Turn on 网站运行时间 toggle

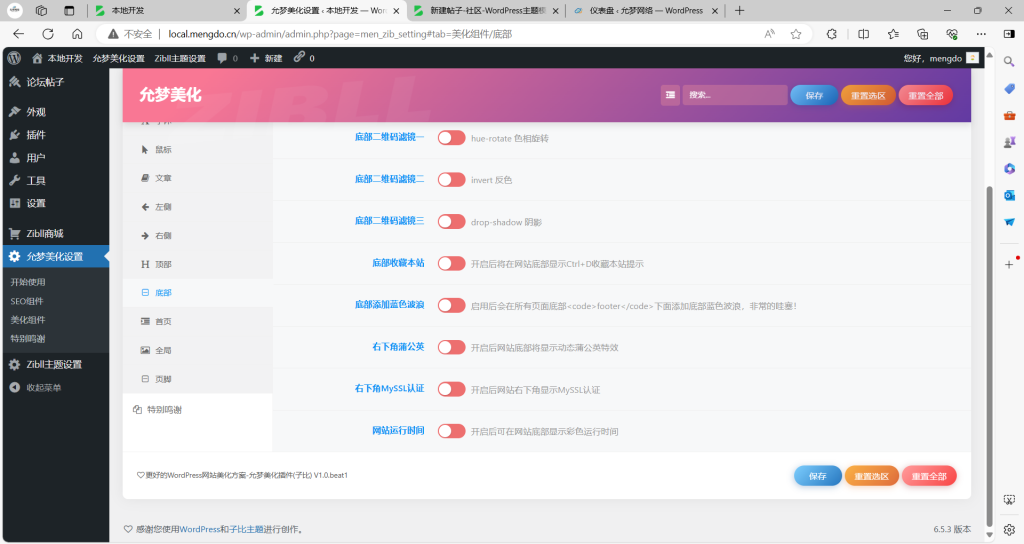tap(451, 431)
